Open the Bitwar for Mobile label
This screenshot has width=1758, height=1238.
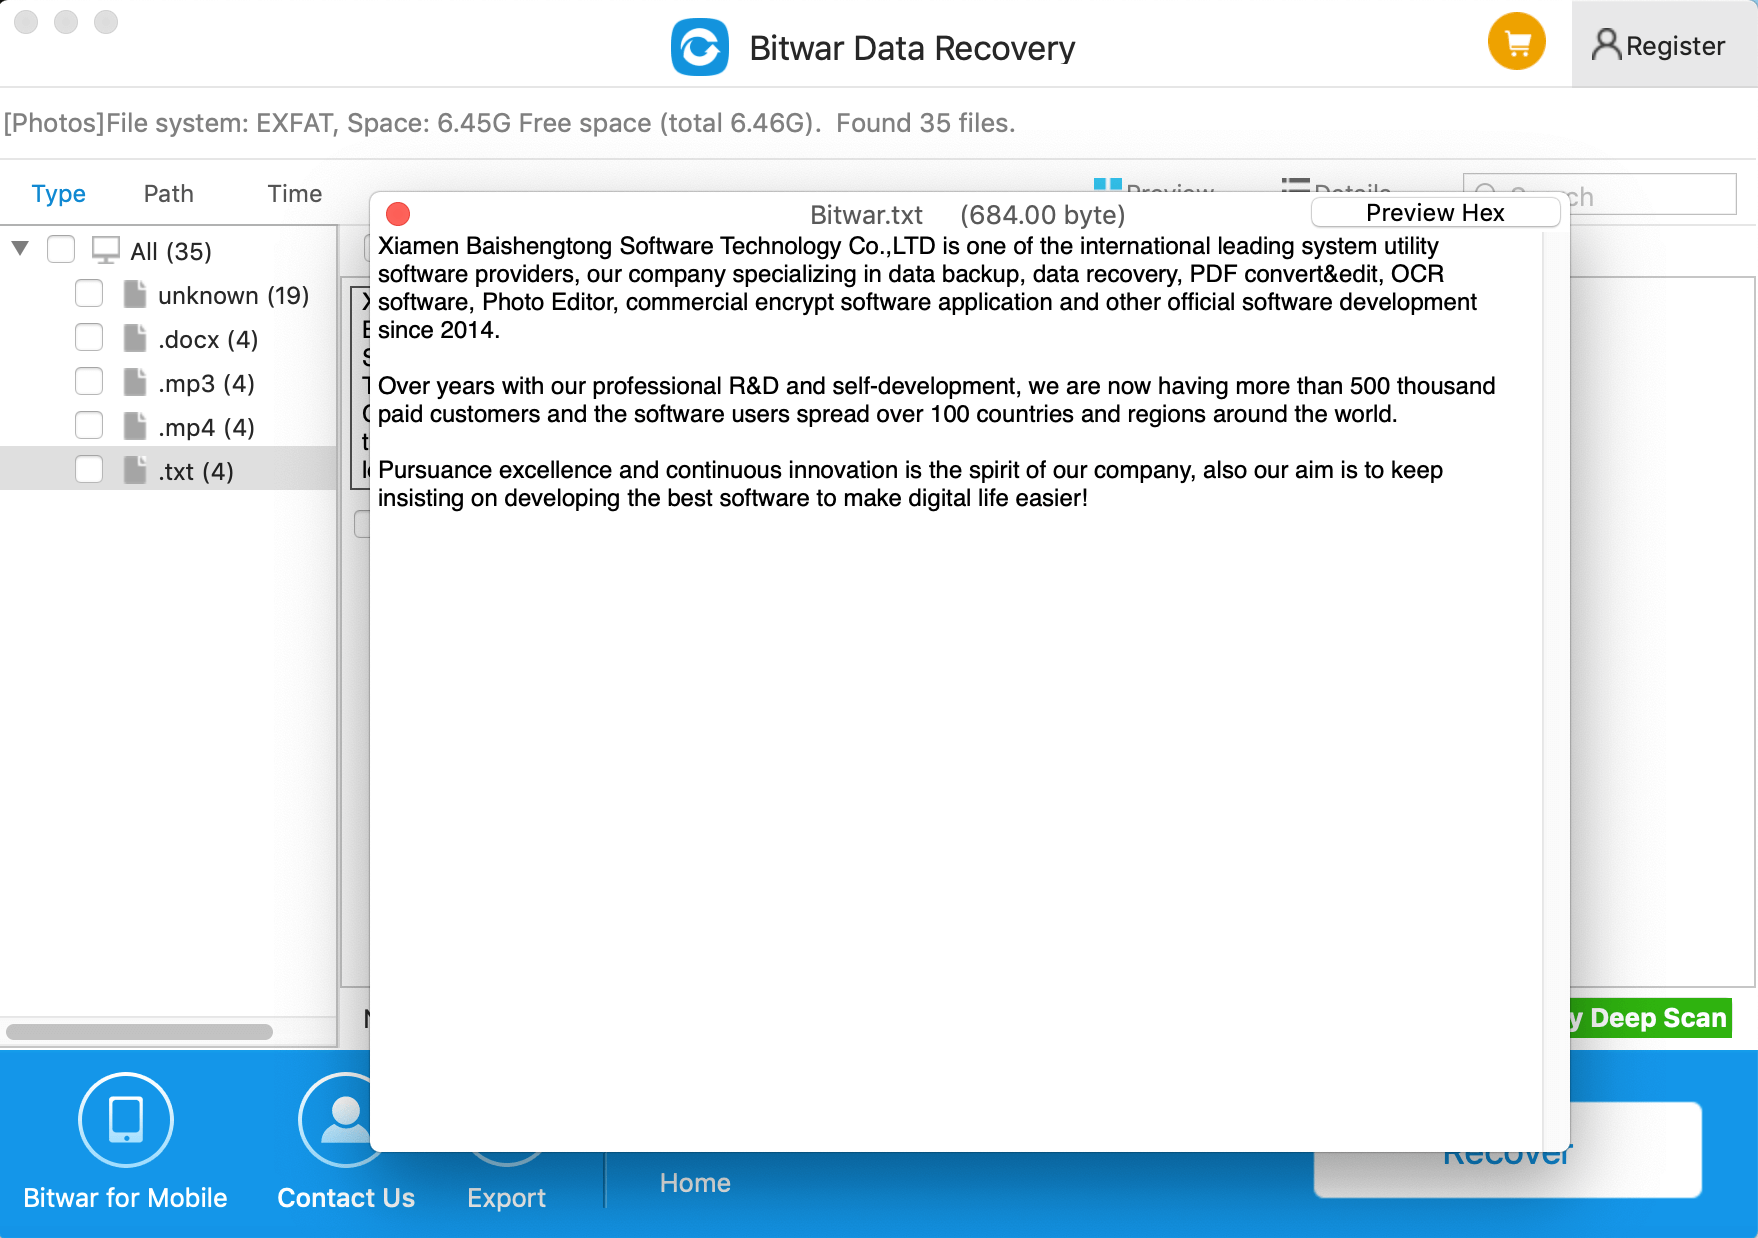(126, 1198)
